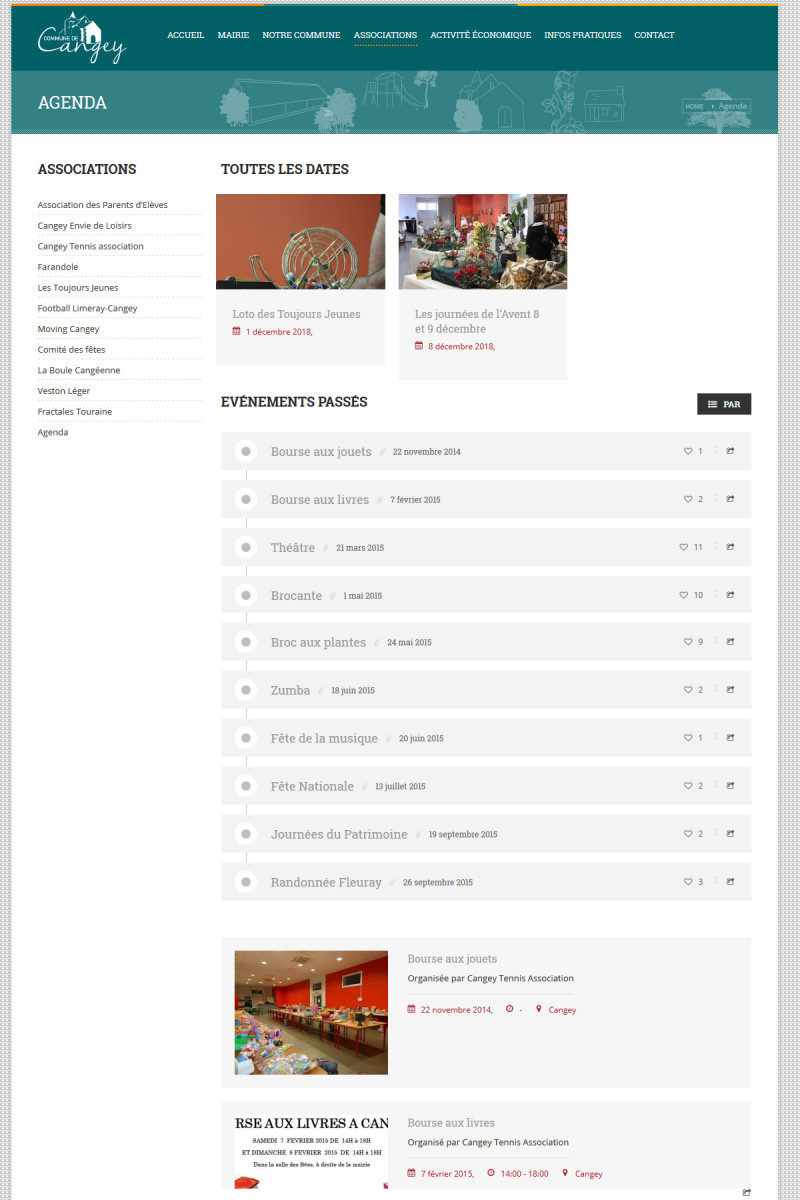
Task: Toggle the Journées du Patrimoine timeline dot
Action: 246,834
